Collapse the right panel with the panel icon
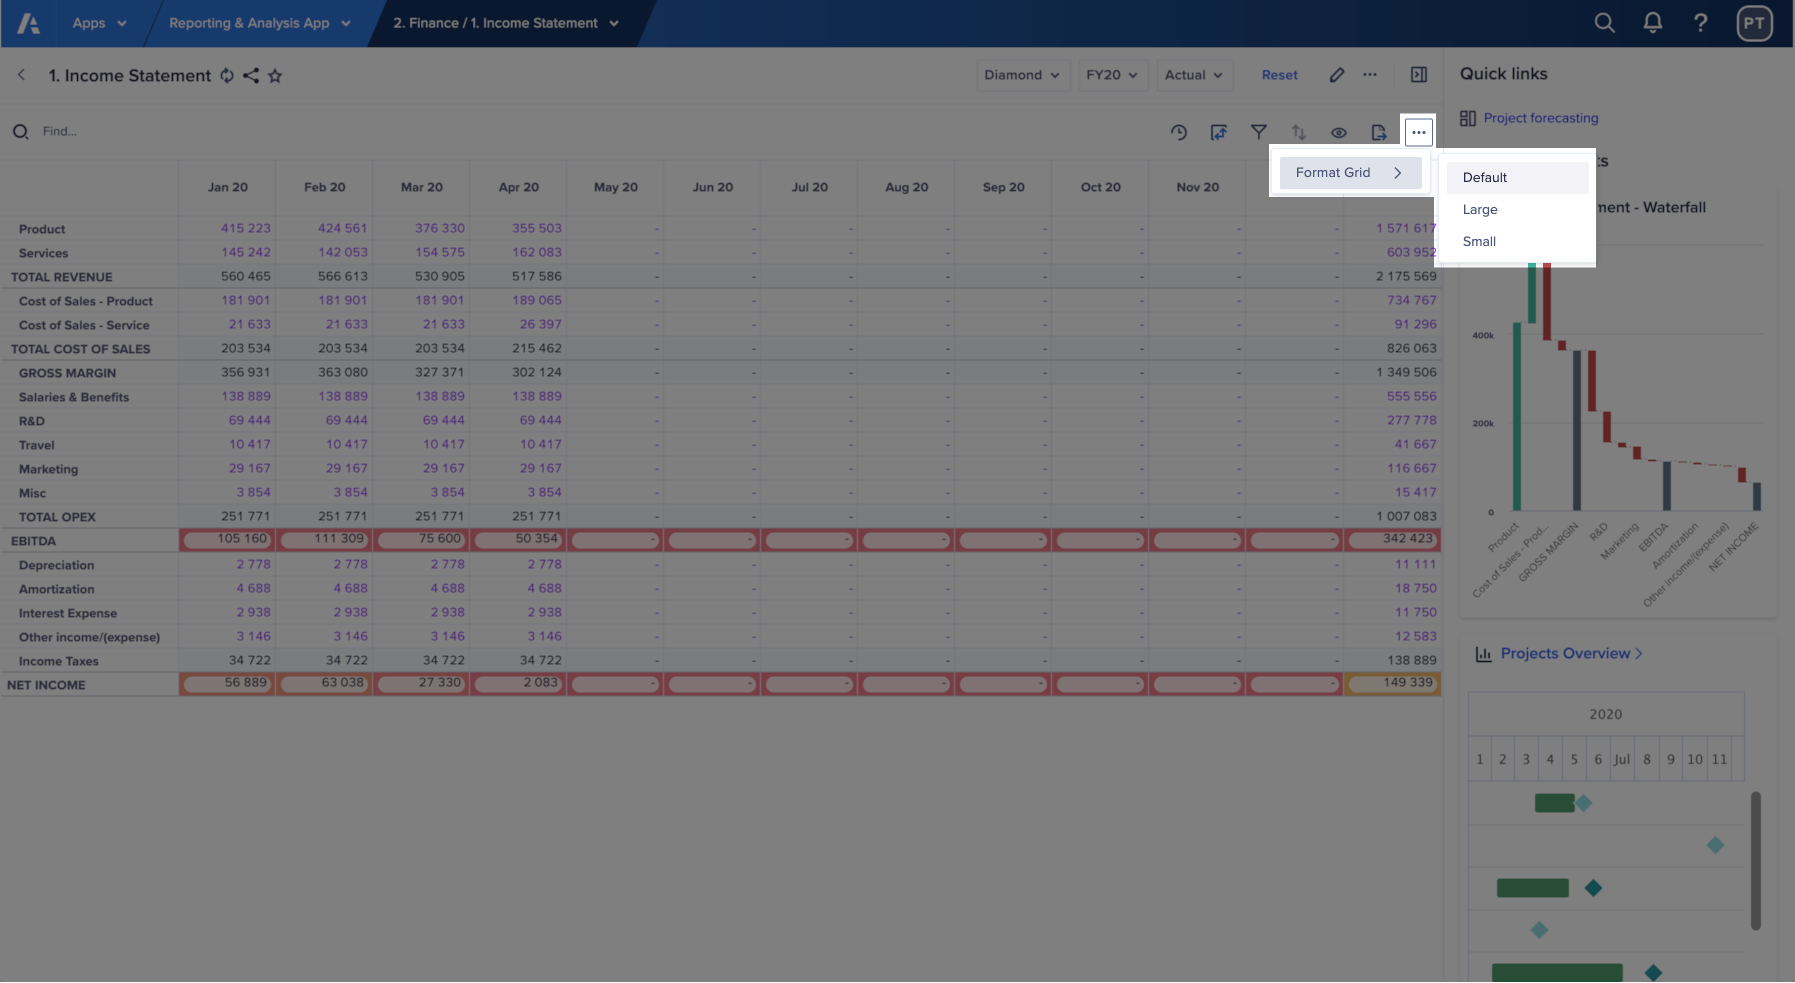Viewport: 1795px width, 983px height. 1419,74
